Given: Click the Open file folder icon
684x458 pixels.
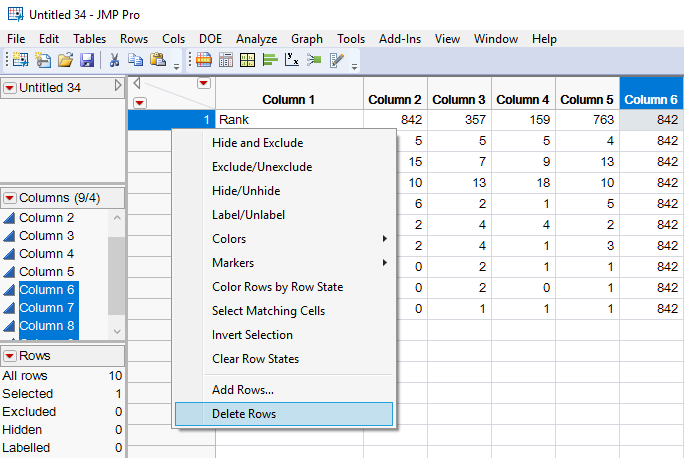Looking at the screenshot, I should coord(65,60).
